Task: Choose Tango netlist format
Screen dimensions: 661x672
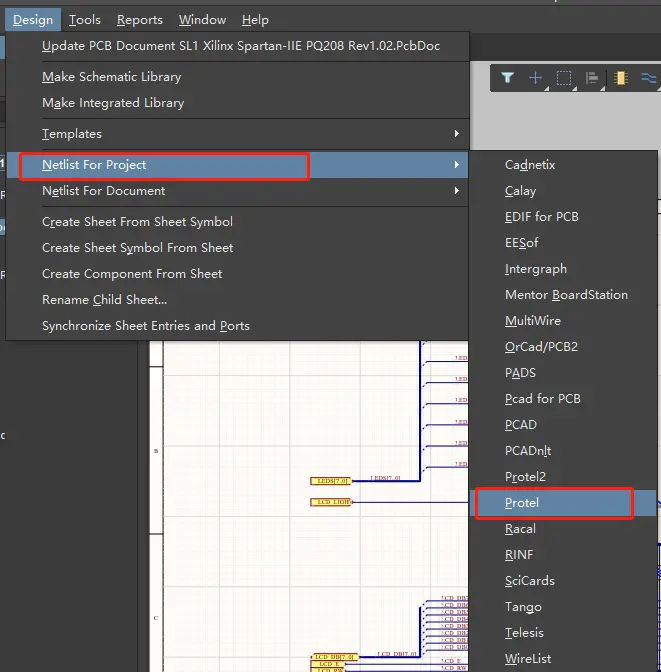Action: (564, 607)
